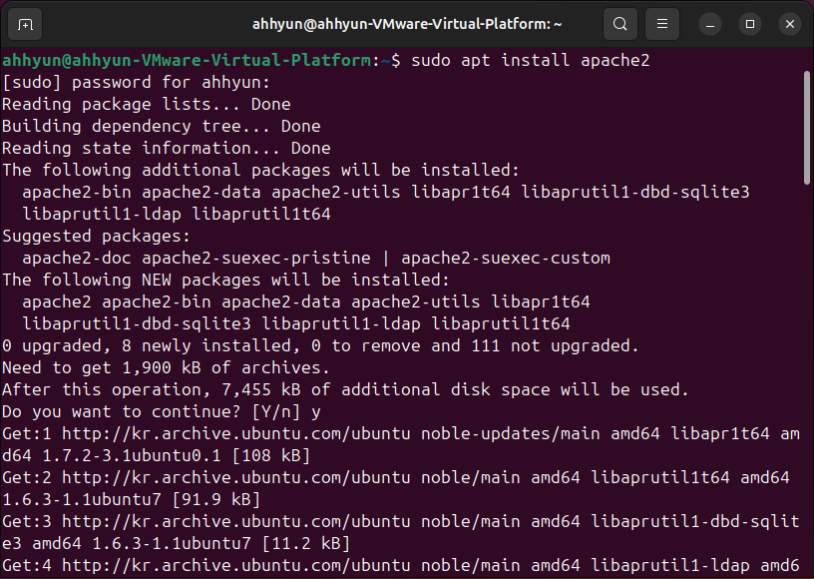Screen dimensions: 814x579
Task: Click the 'Get:4' download line URL
Action: click(236, 565)
